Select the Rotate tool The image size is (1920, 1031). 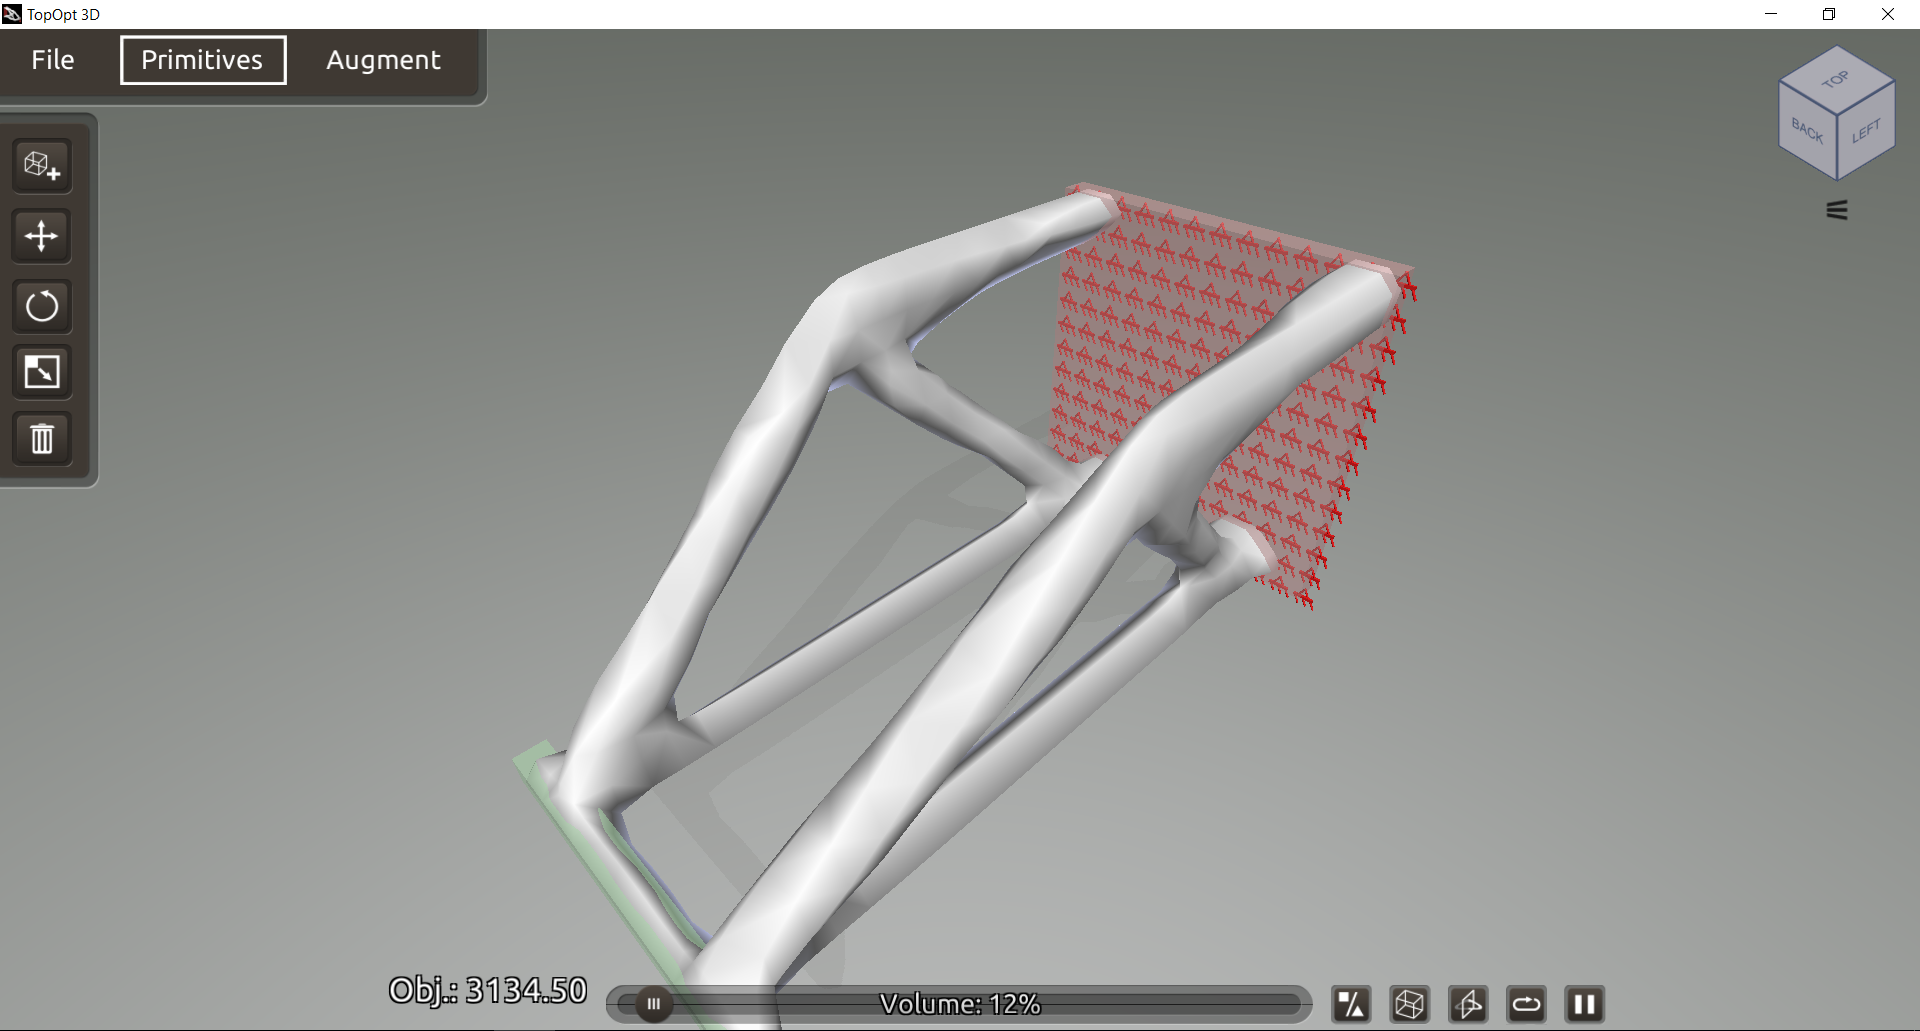click(x=41, y=306)
